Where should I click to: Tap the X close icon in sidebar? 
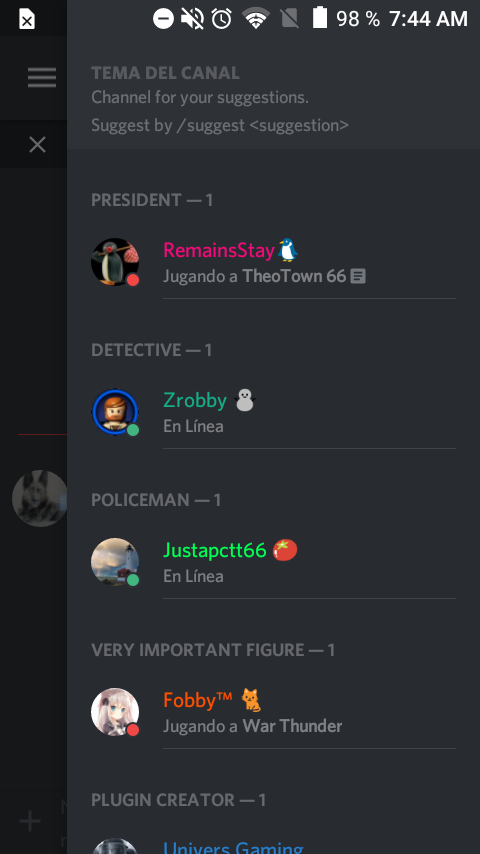point(37,144)
